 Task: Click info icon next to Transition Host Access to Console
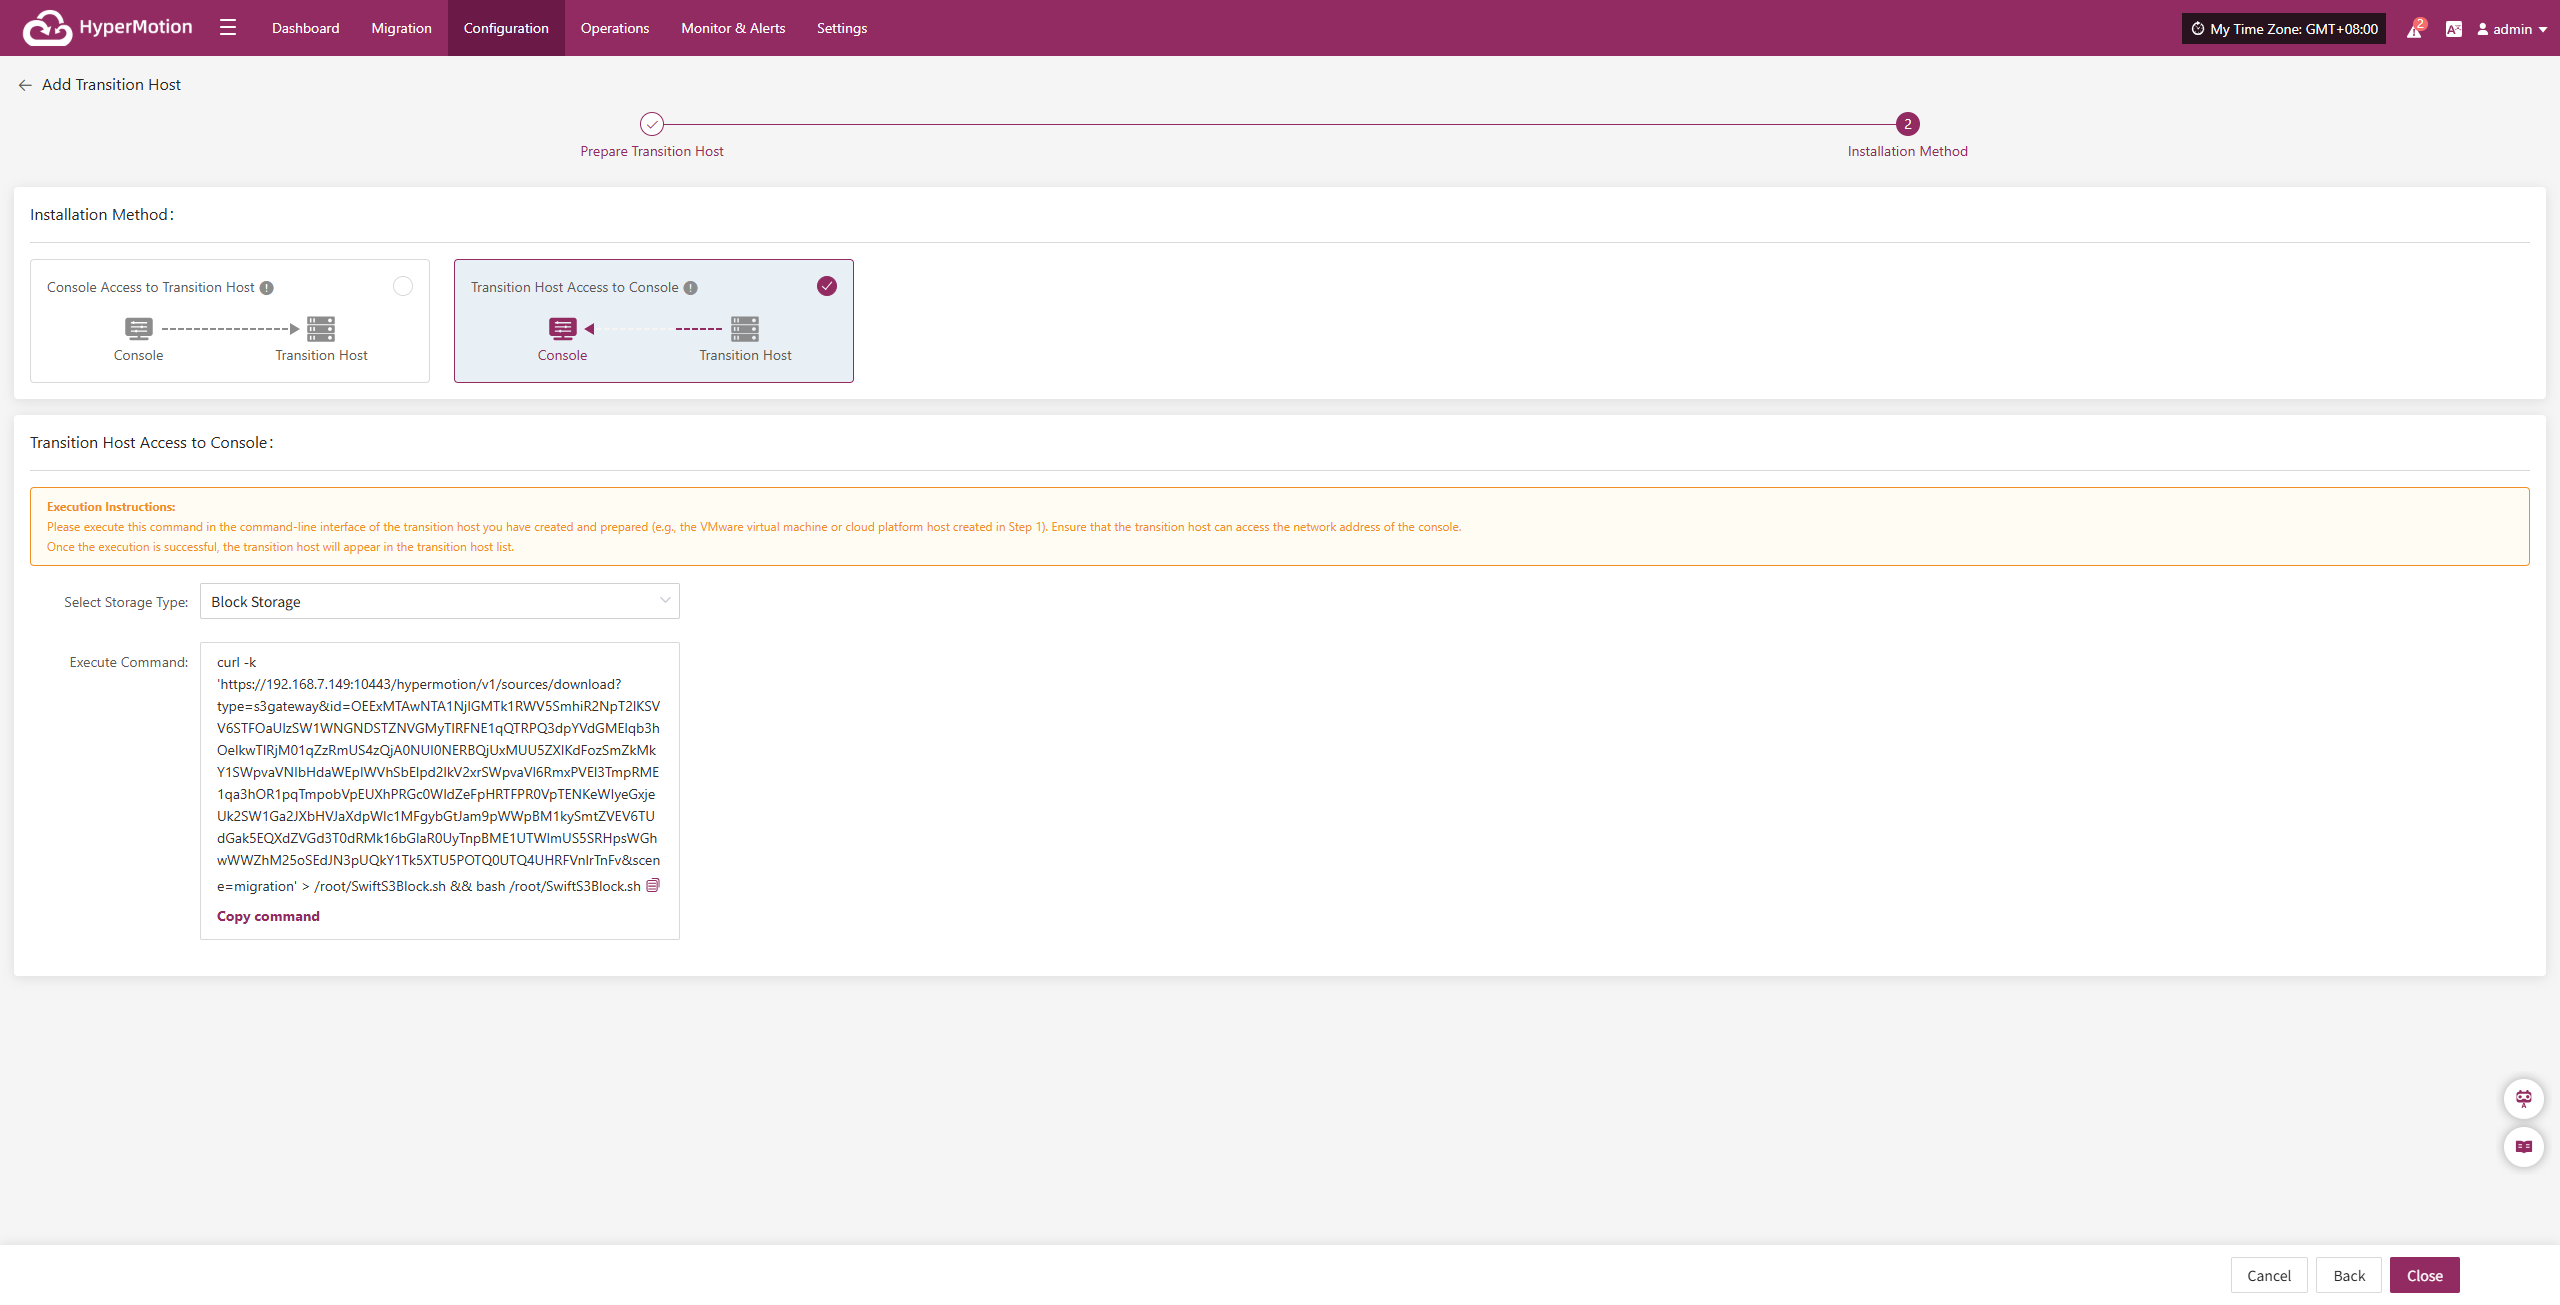click(691, 288)
